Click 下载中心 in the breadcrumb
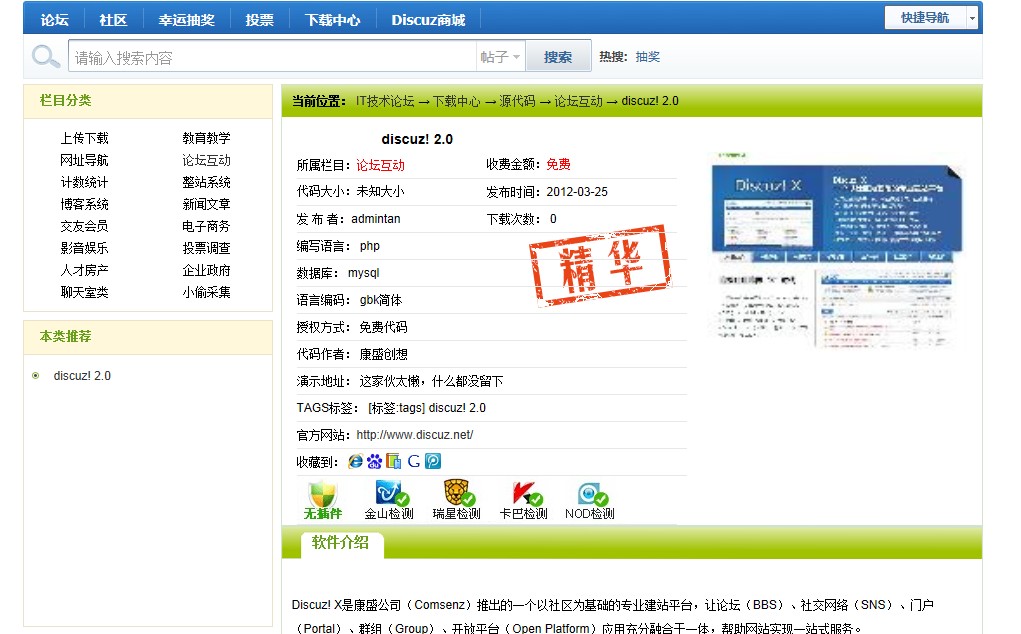Image resolution: width=1021 pixels, height=634 pixels. pyautogui.click(x=456, y=101)
